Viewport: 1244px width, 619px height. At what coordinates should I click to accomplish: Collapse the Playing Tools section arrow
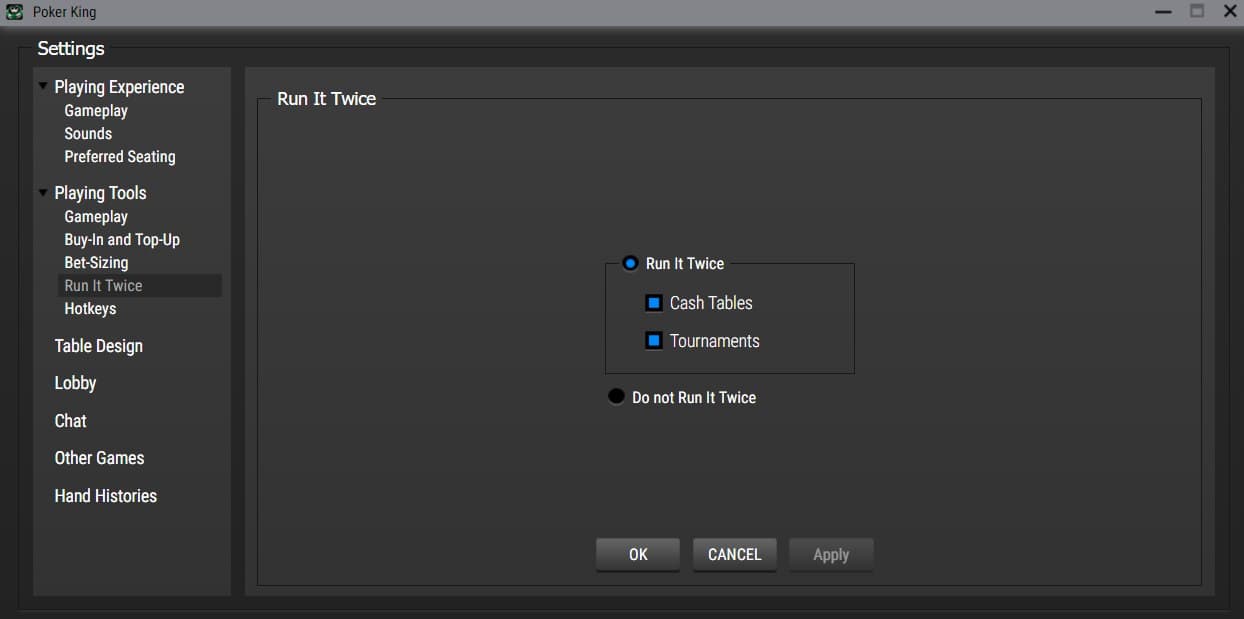(43, 192)
